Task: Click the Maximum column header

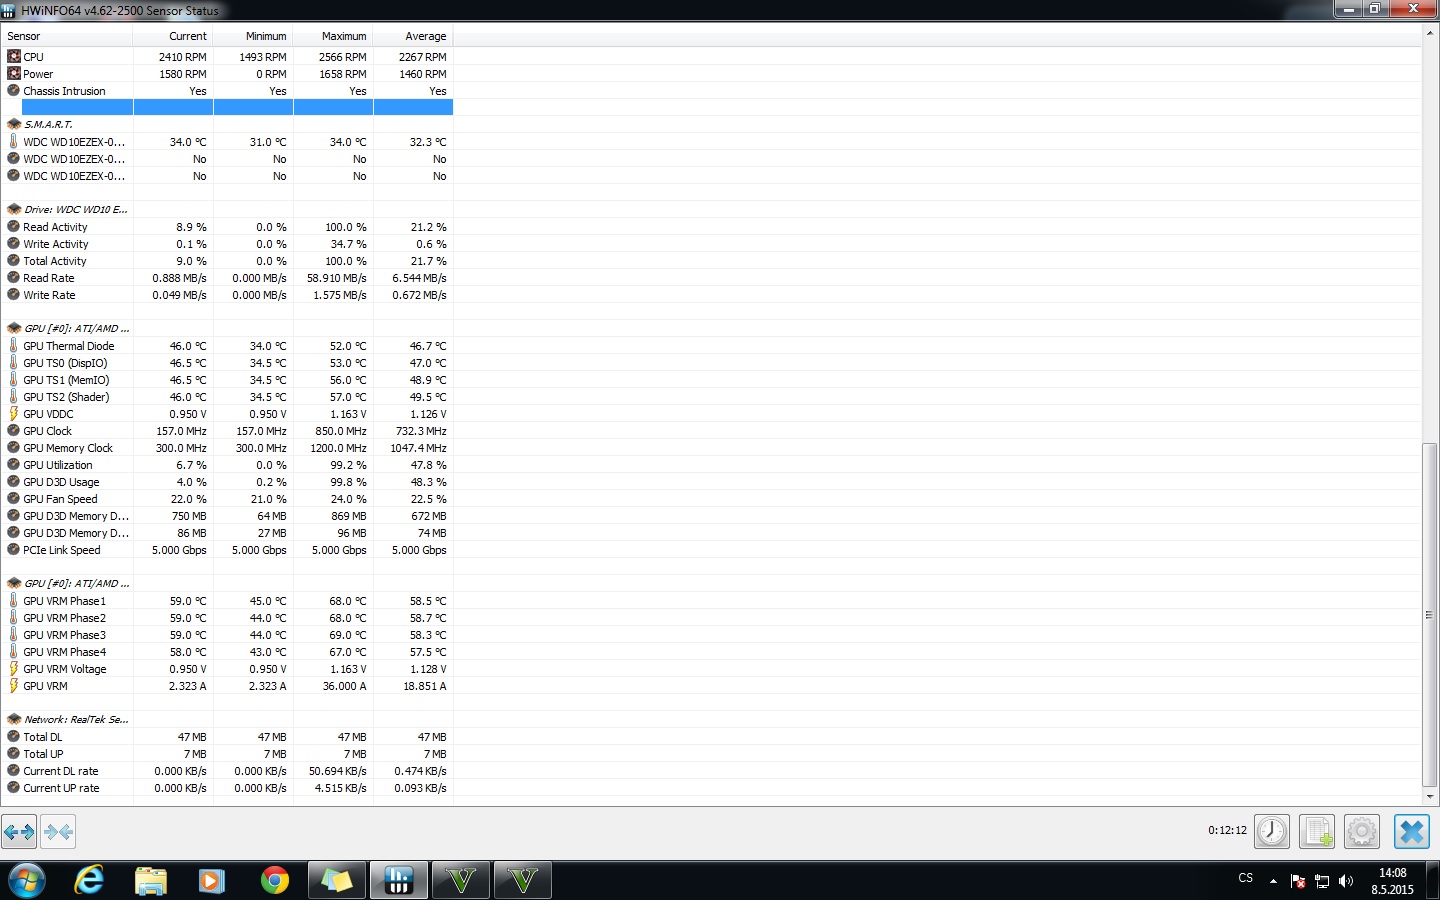Action: [x=333, y=36]
